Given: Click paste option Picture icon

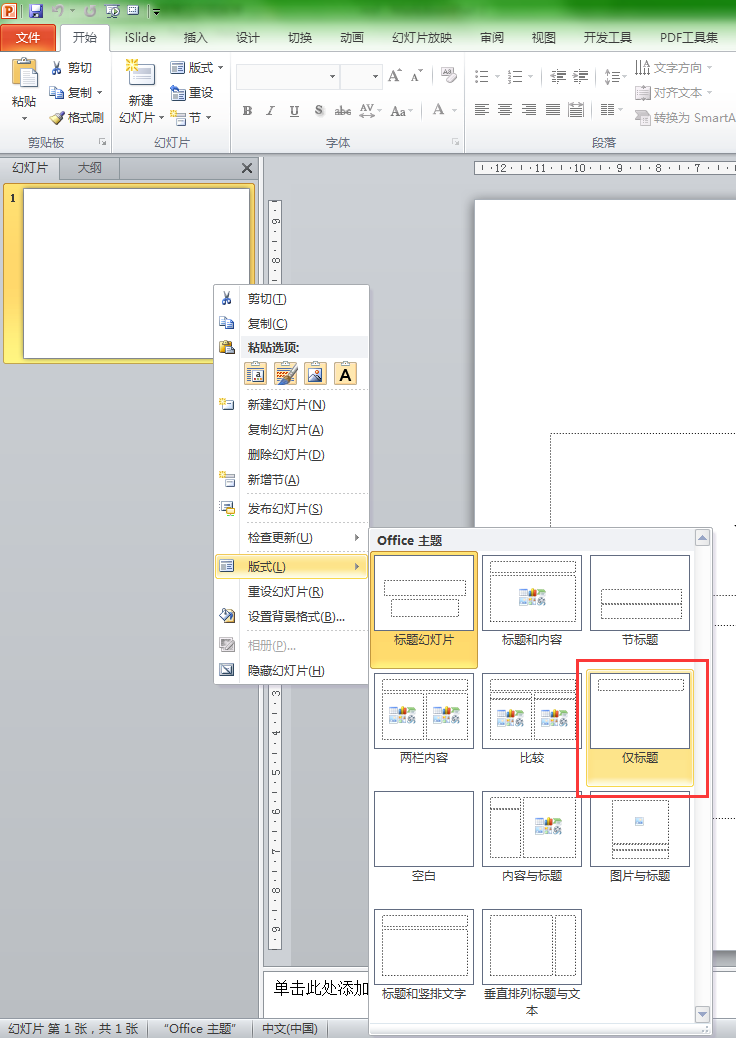Looking at the screenshot, I should click(x=315, y=374).
